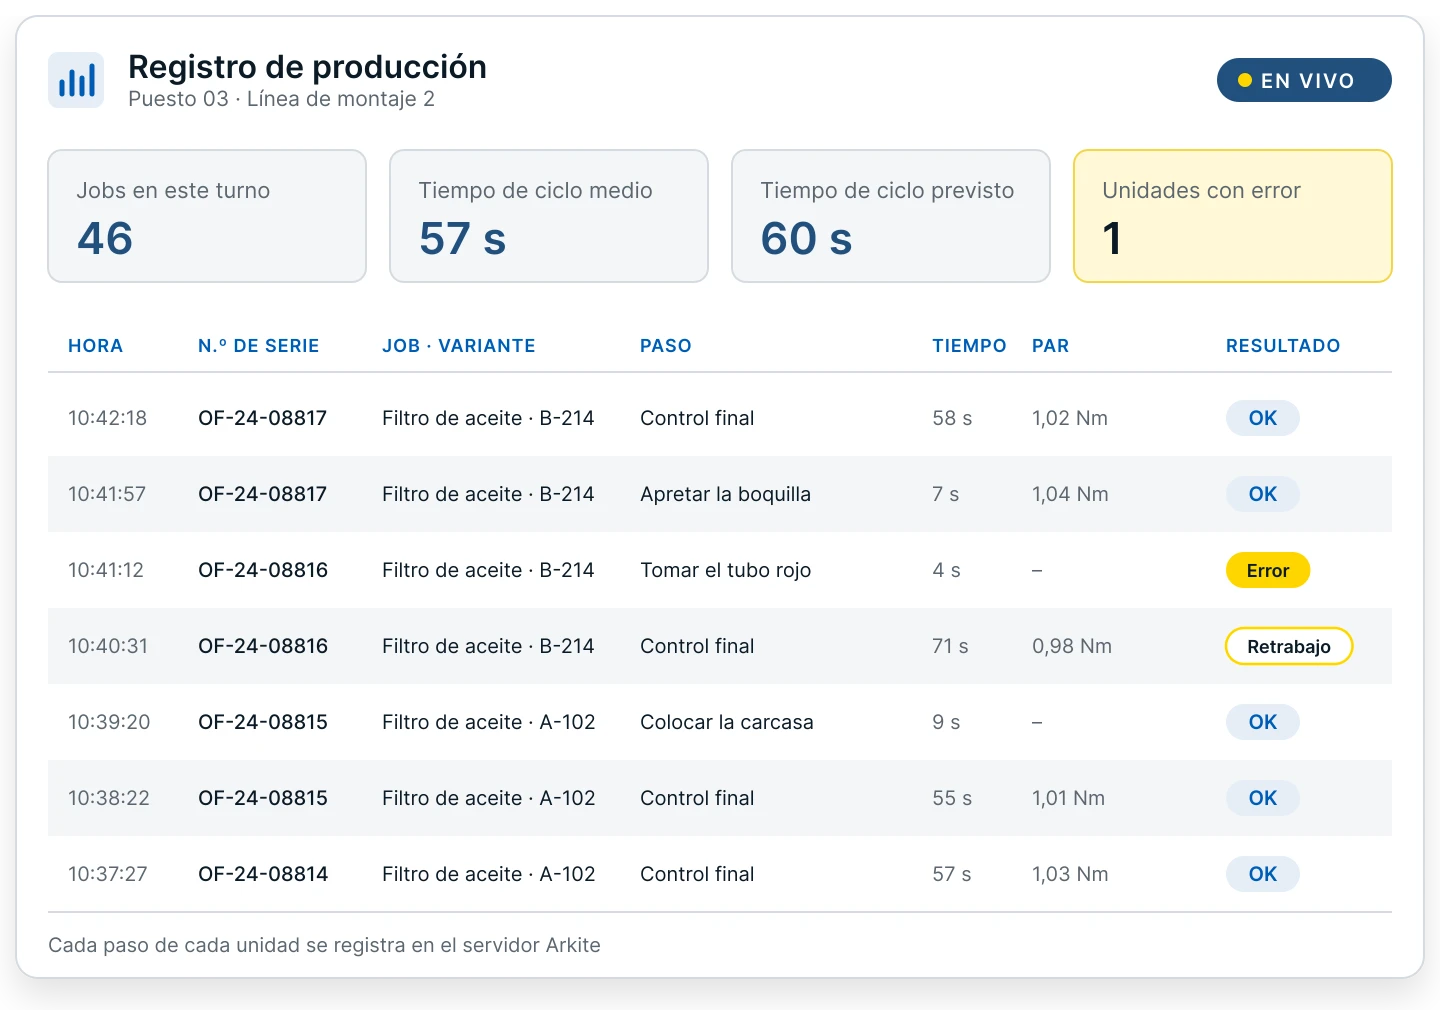Click the Apretar la boquilla step
Viewport: 1440px width, 1010px height.
tap(726, 494)
